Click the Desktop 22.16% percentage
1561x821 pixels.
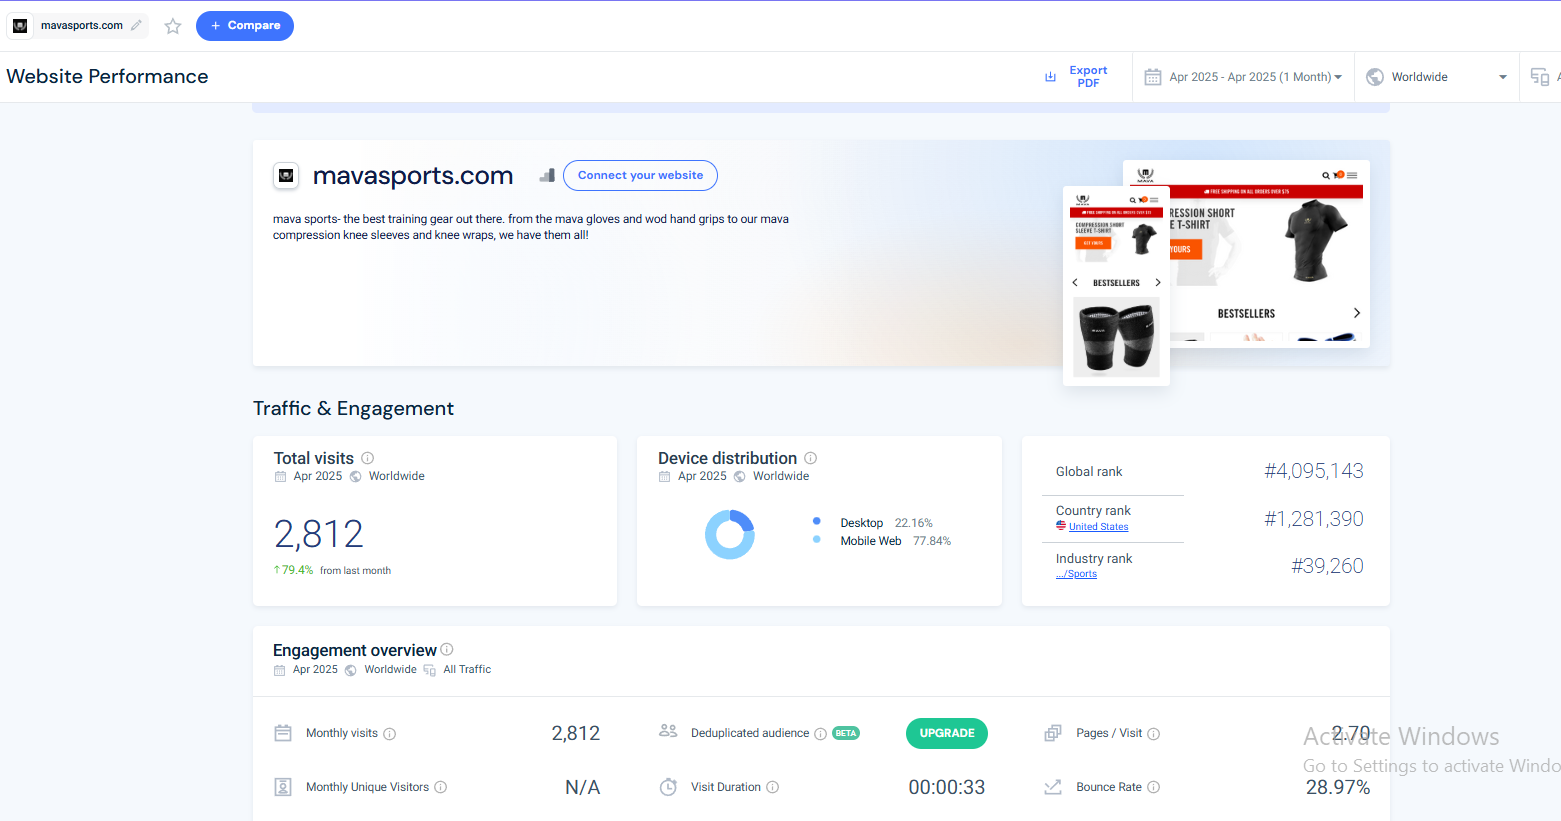914,523
